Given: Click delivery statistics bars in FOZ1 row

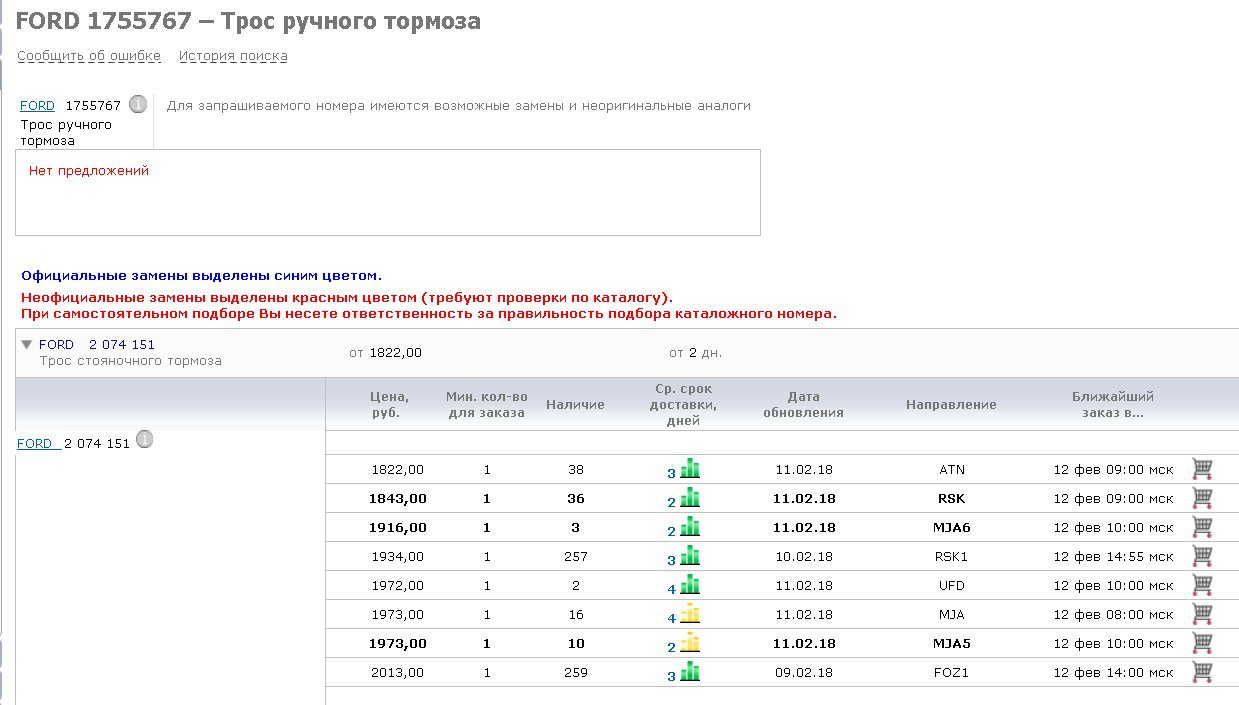Looking at the screenshot, I should pos(690,671).
